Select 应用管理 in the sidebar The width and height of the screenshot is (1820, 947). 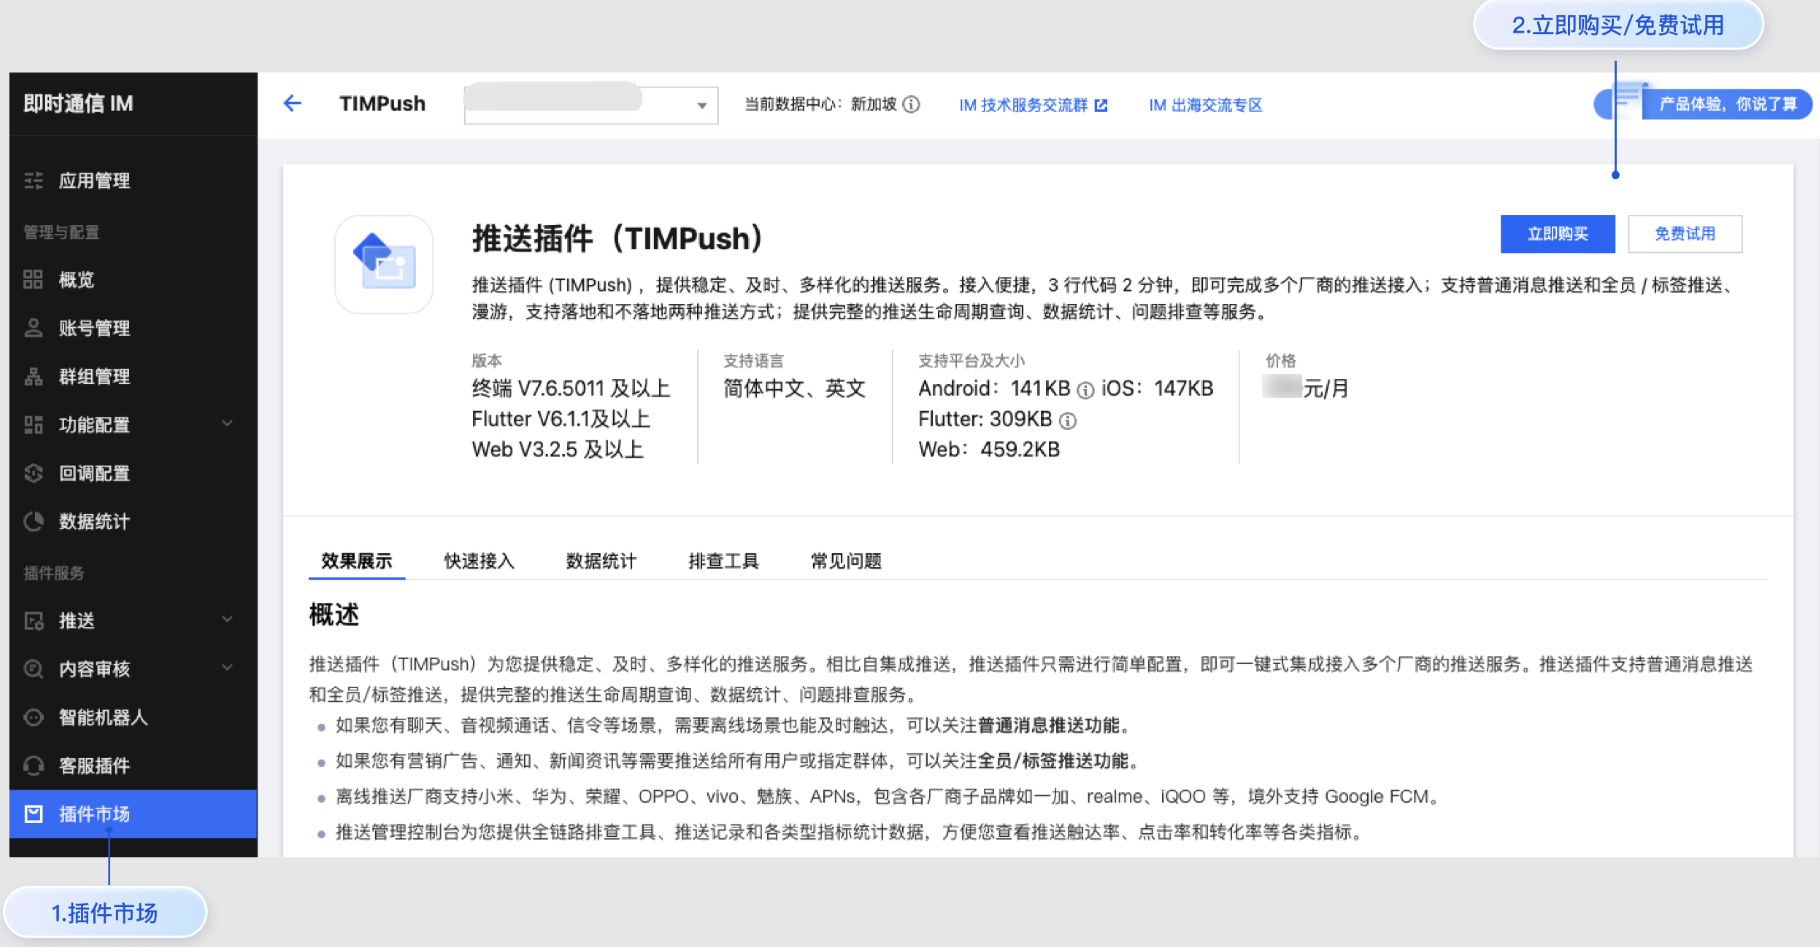133,180
